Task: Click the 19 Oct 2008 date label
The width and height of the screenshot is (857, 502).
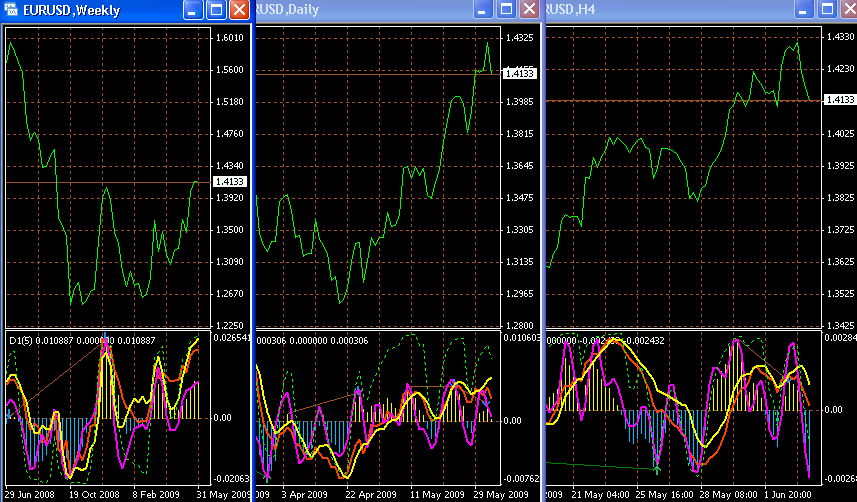Action: tap(94, 494)
